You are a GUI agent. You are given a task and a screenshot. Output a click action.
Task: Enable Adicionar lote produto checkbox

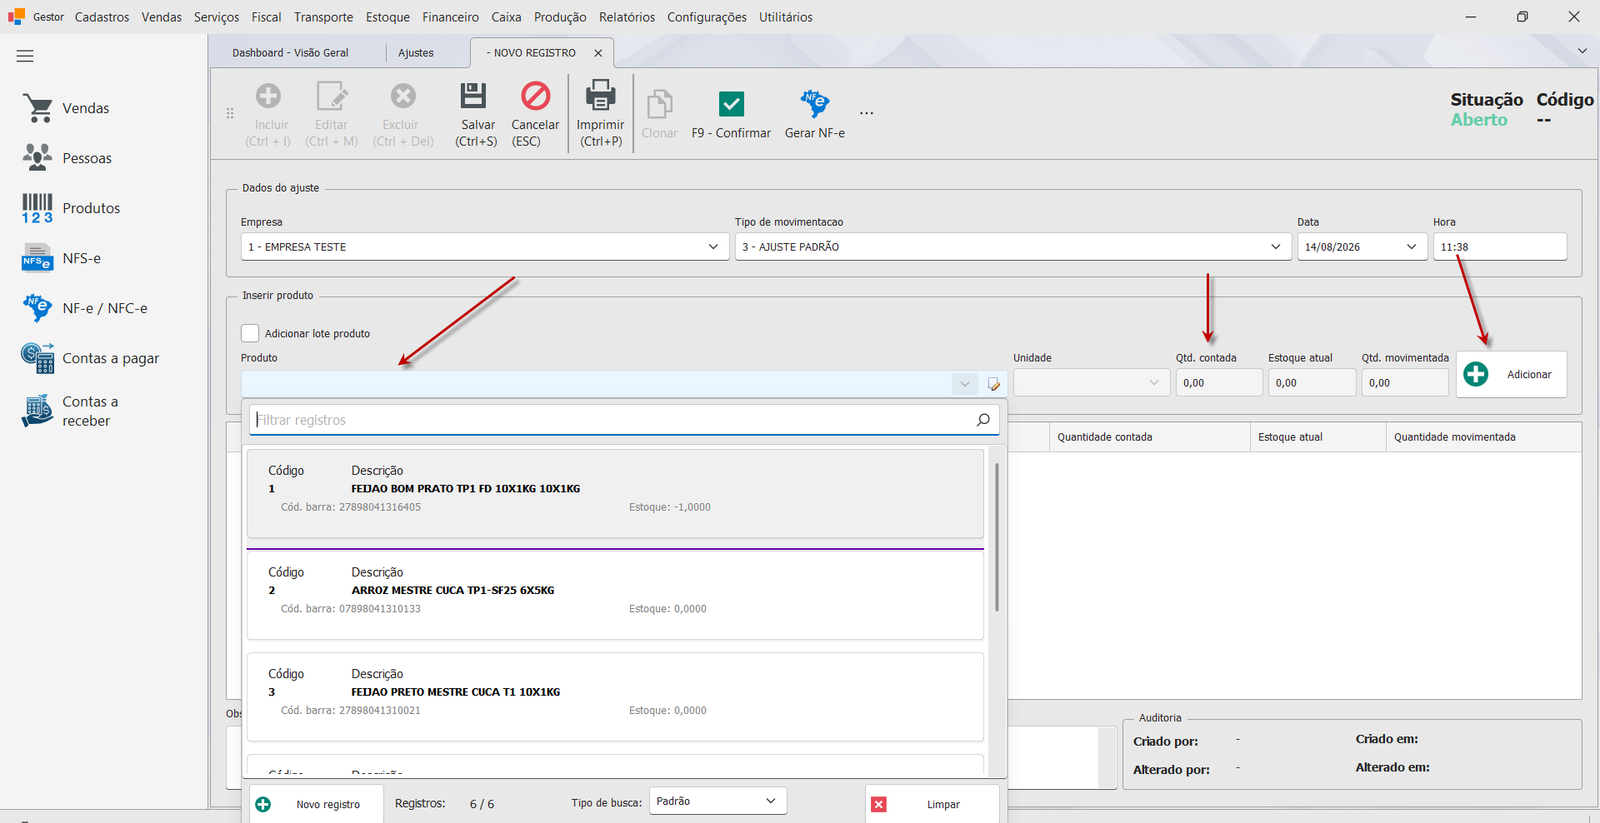[250, 333]
